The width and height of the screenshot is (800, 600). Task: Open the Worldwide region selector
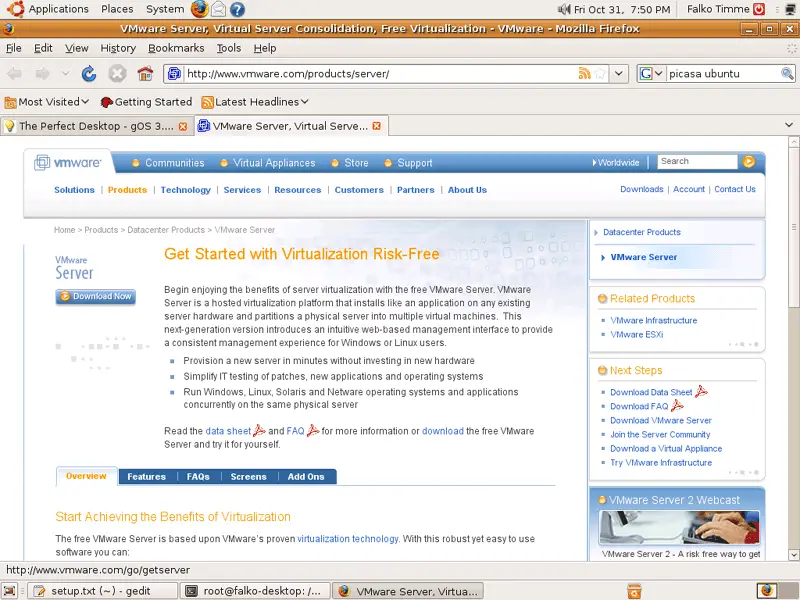[616, 163]
